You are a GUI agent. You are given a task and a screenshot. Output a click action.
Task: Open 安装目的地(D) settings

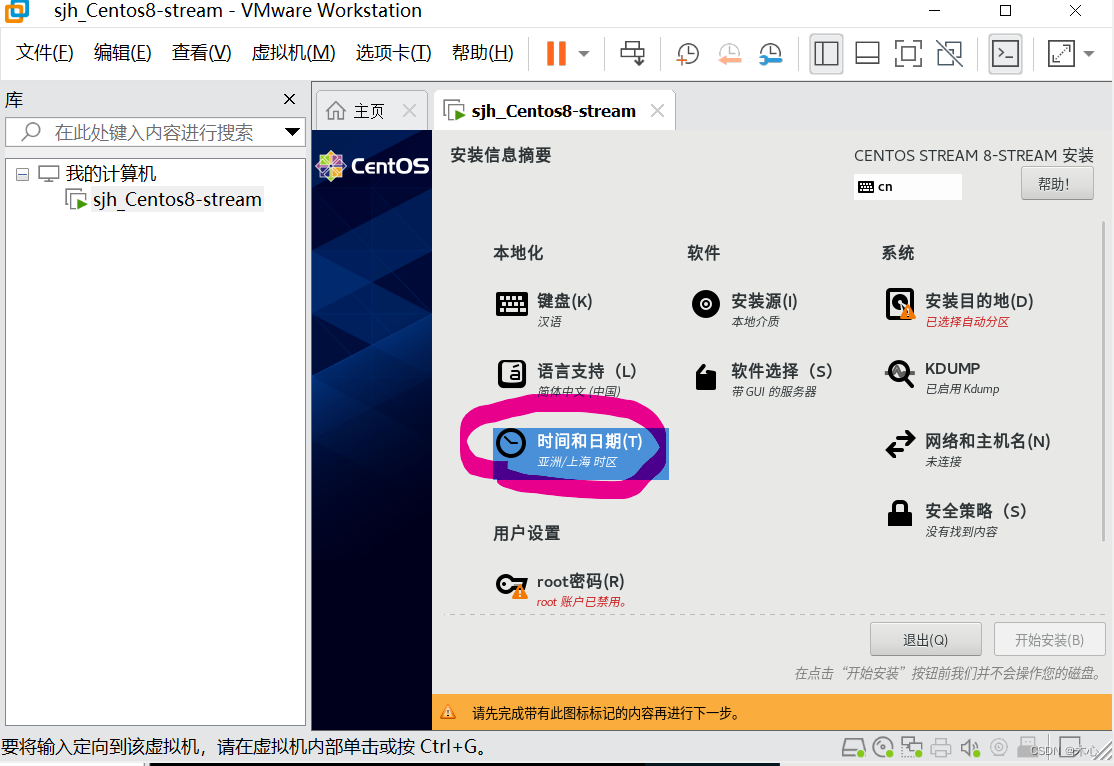pos(959,308)
